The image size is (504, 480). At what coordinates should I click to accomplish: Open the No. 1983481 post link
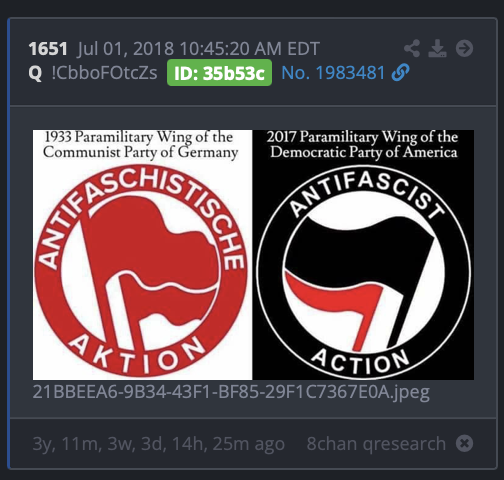click(333, 73)
